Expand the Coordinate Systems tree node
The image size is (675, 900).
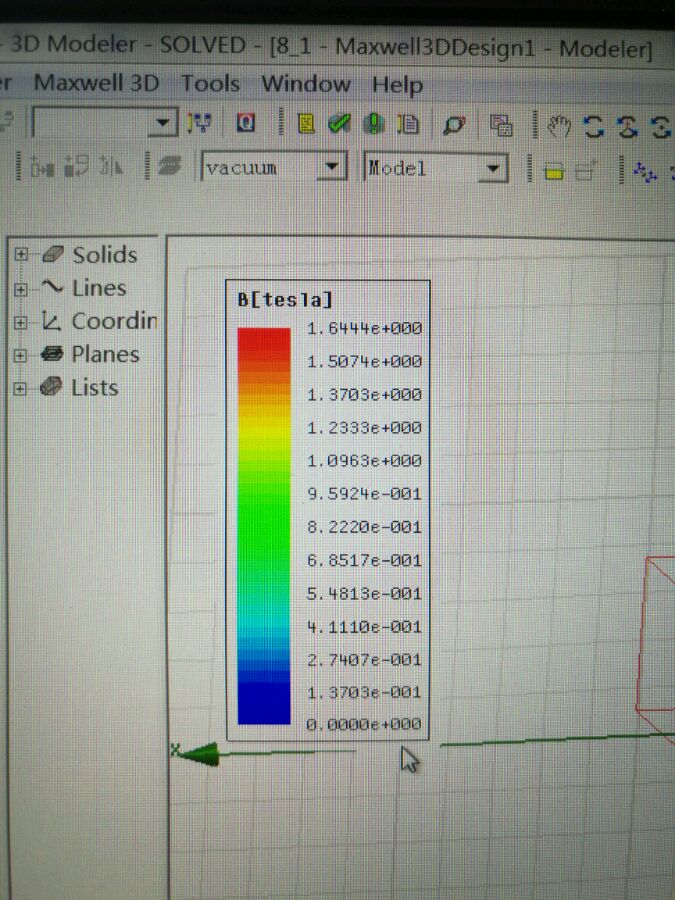(21, 322)
